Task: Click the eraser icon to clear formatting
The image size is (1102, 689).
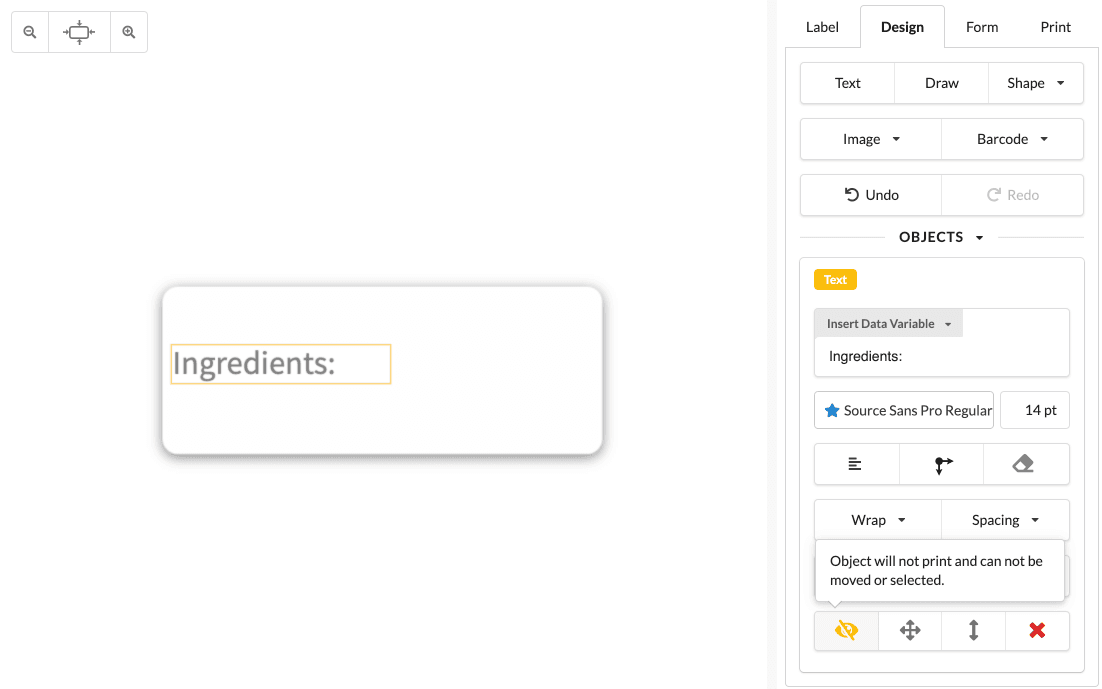Action: [1025, 464]
